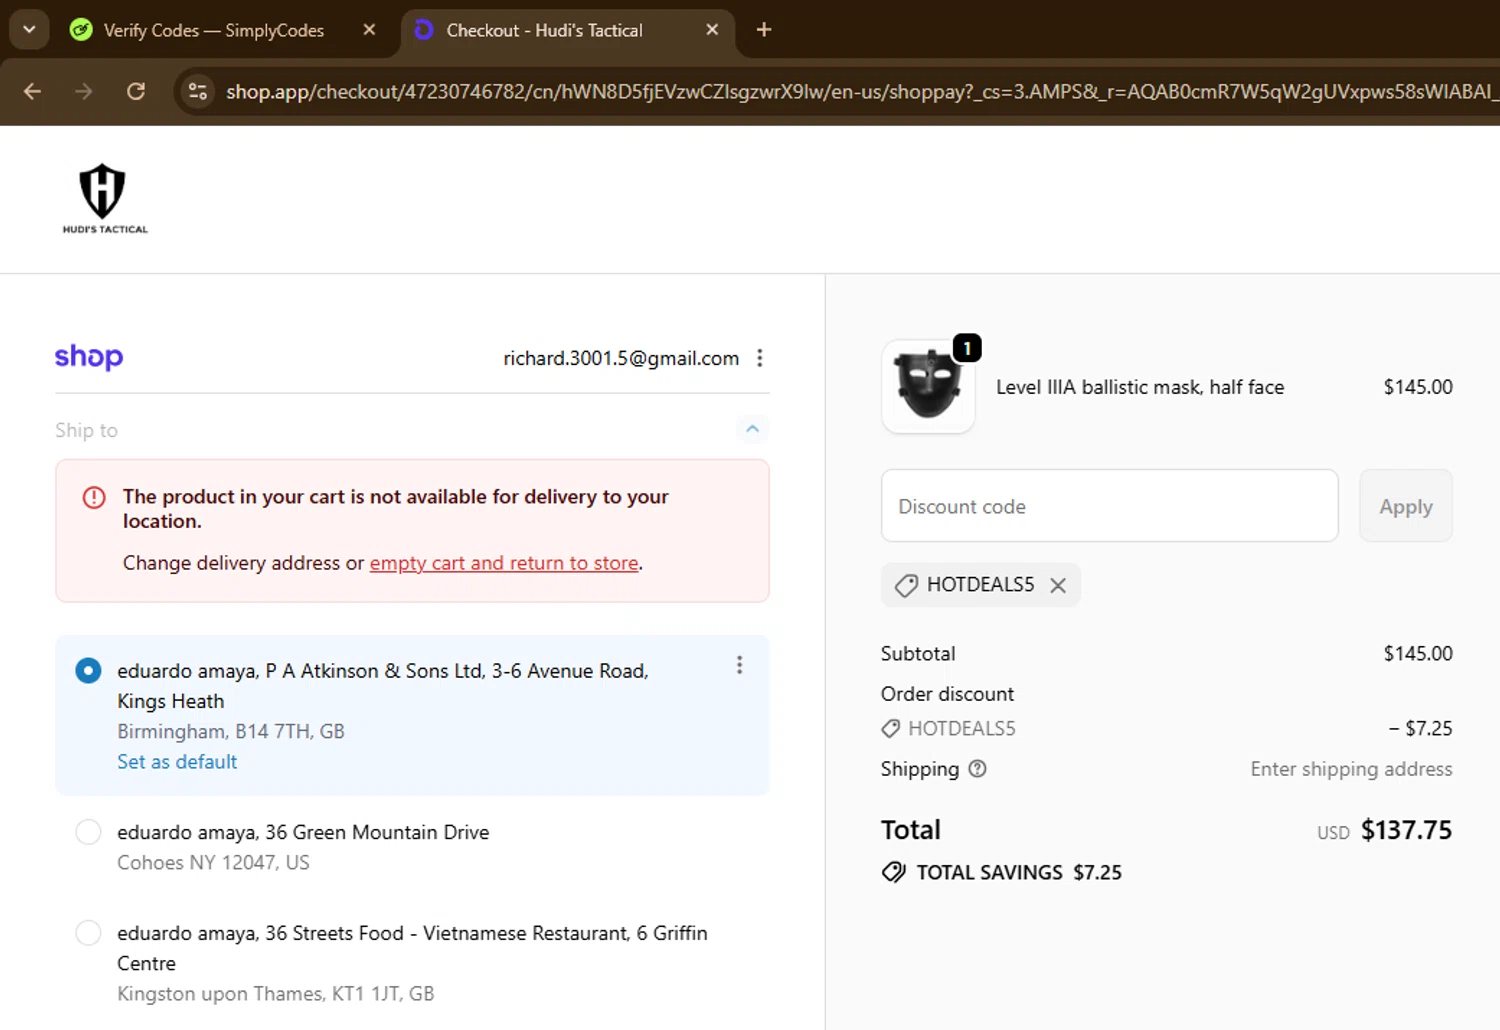Click the ballistic mask product thumbnail
Screen dimensions: 1500x1030
[928, 387]
